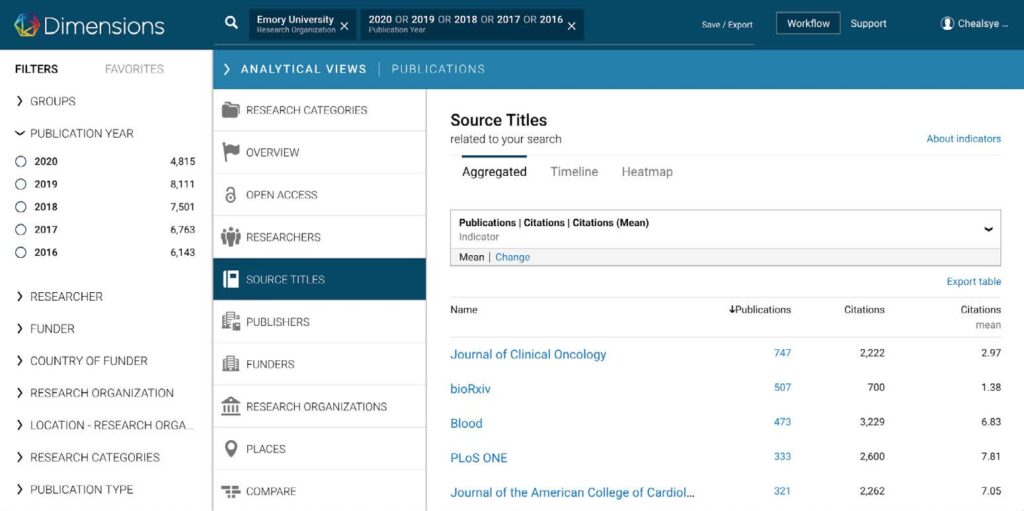Click the search magnifier icon
1024x511 pixels.
231,23
